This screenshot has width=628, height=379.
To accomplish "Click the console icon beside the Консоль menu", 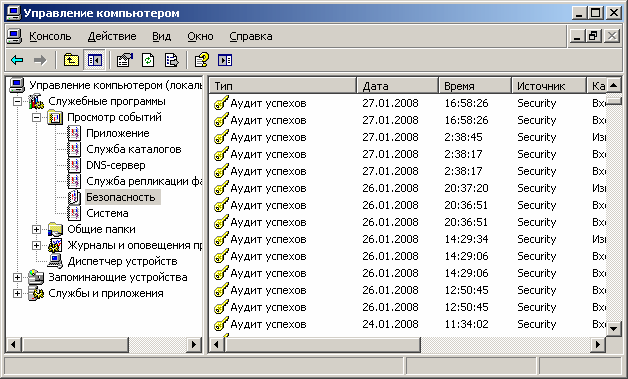I will [x=14, y=36].
